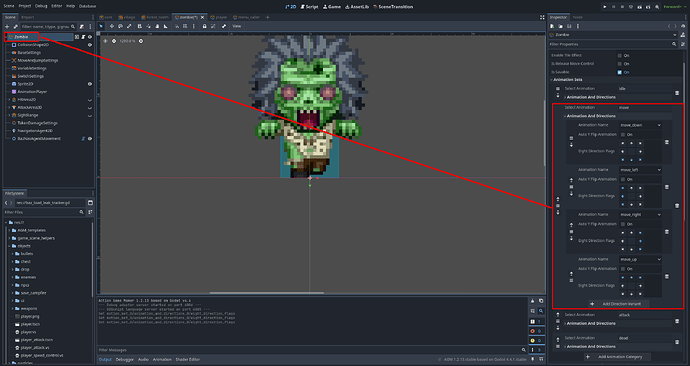Open the Database menu
This screenshot has height=366, width=690.
(88, 6)
